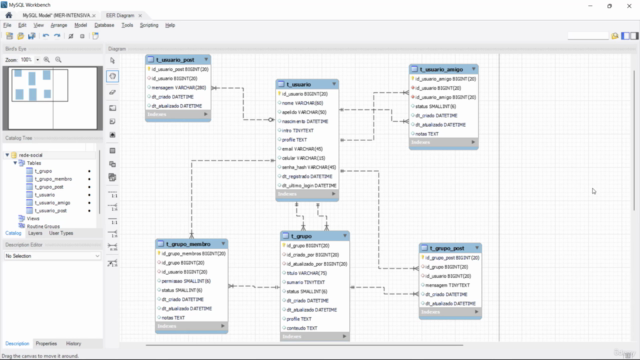Screen dimensions: 640x360
Task: Choose the insert image tool
Action: (x=113, y=135)
